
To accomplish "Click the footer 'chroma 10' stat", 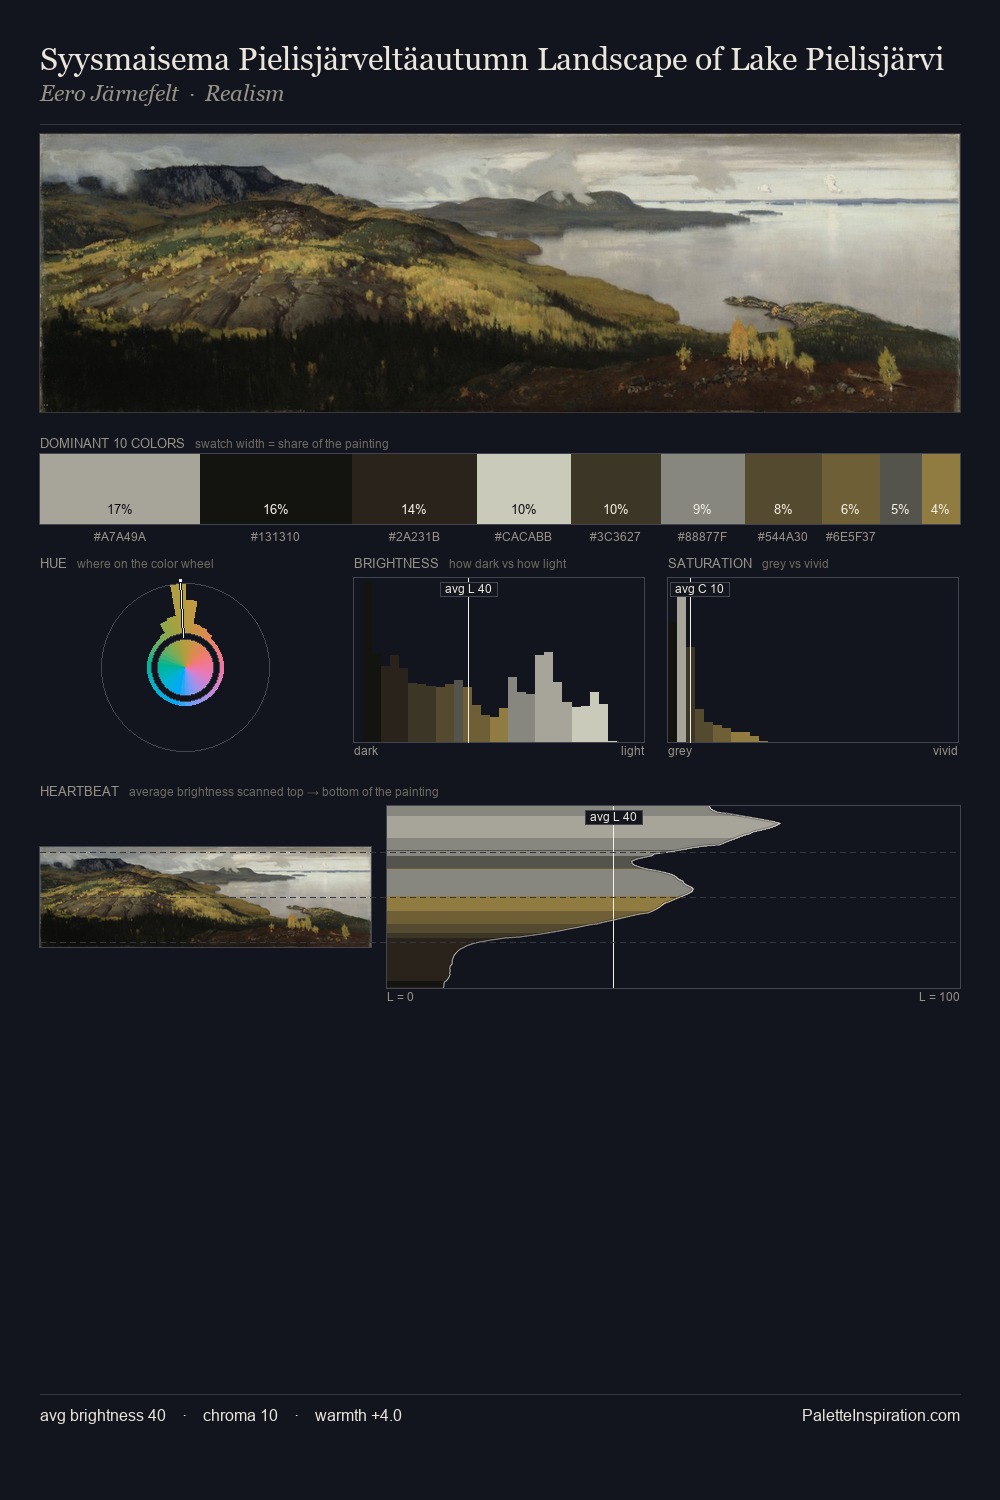I will click(240, 1416).
